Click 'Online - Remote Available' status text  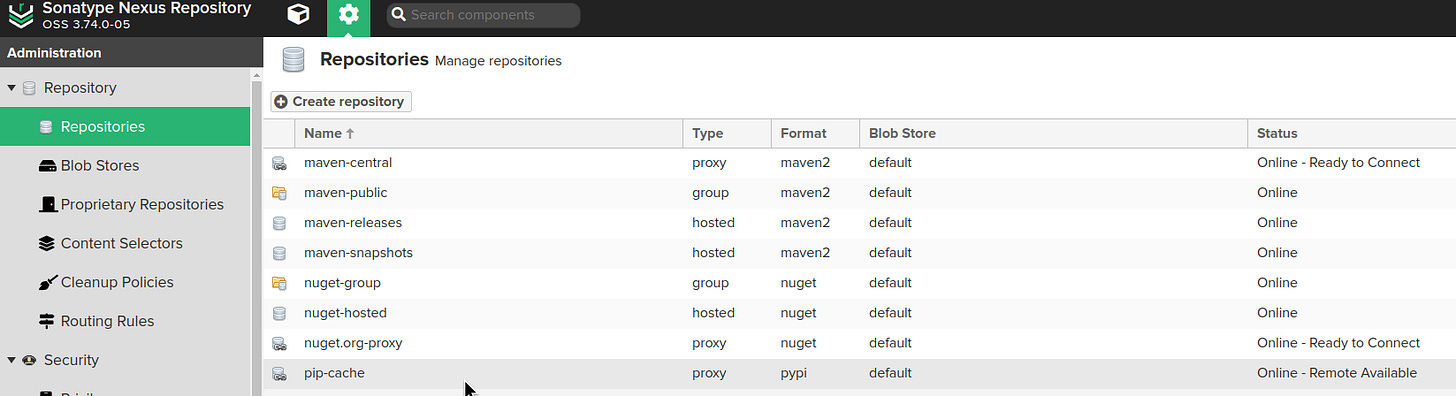click(x=1337, y=373)
